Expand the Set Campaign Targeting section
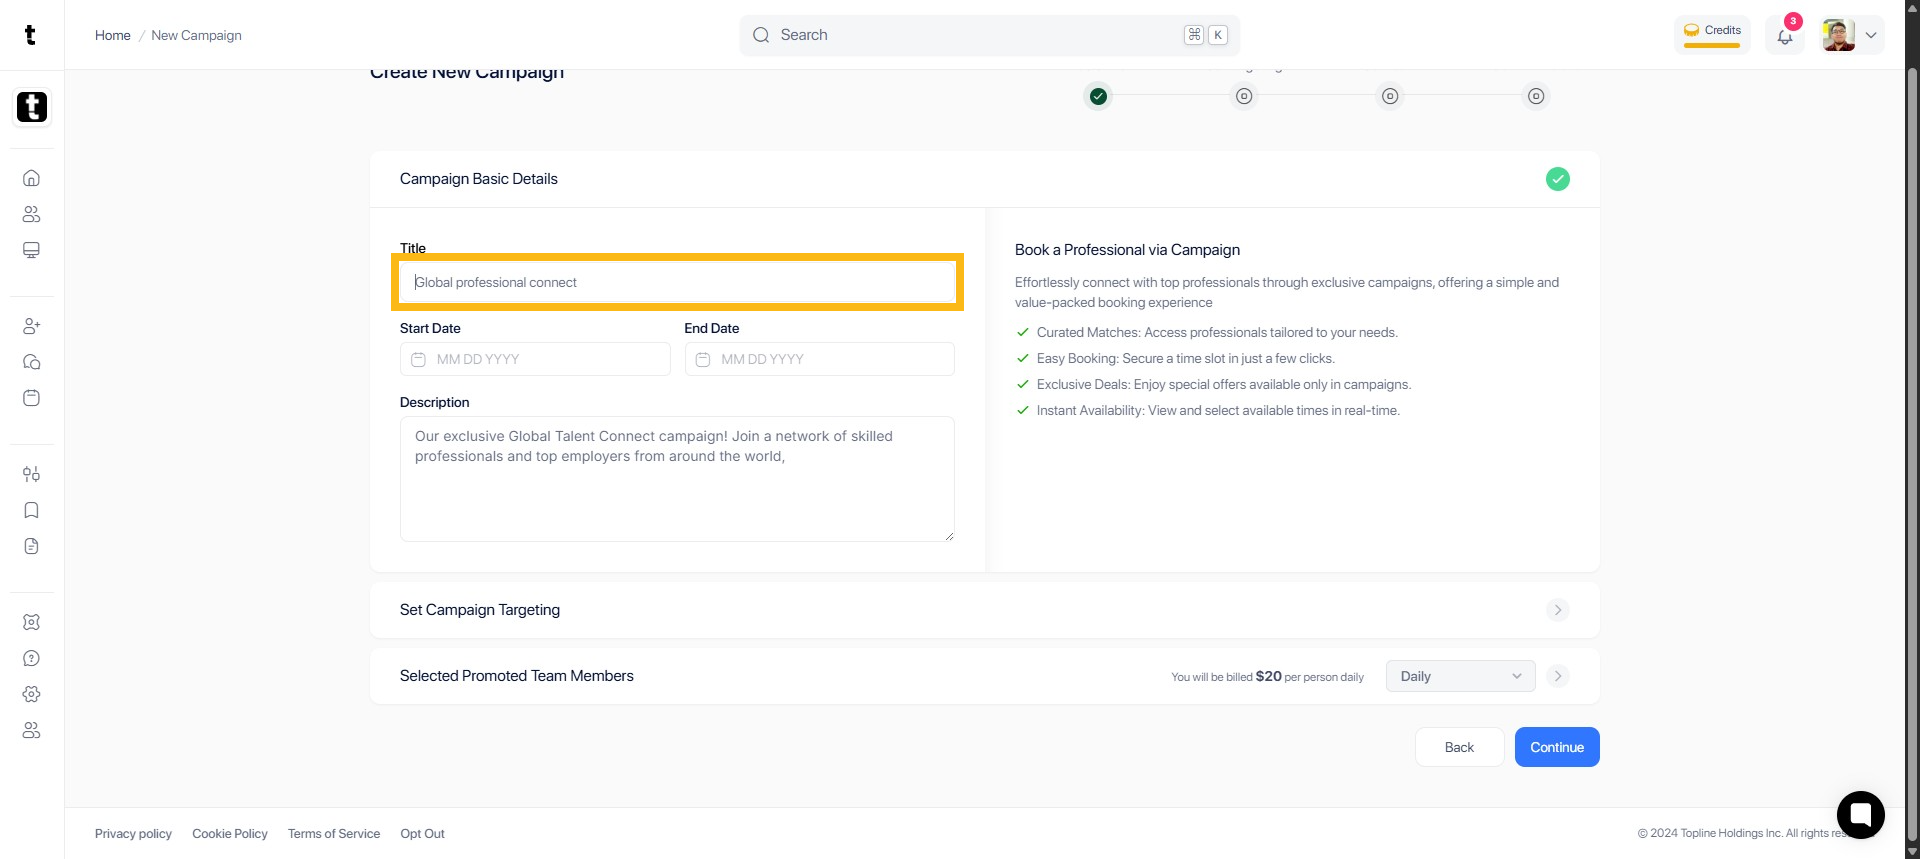Image resolution: width=1920 pixels, height=859 pixels. (x=1557, y=610)
